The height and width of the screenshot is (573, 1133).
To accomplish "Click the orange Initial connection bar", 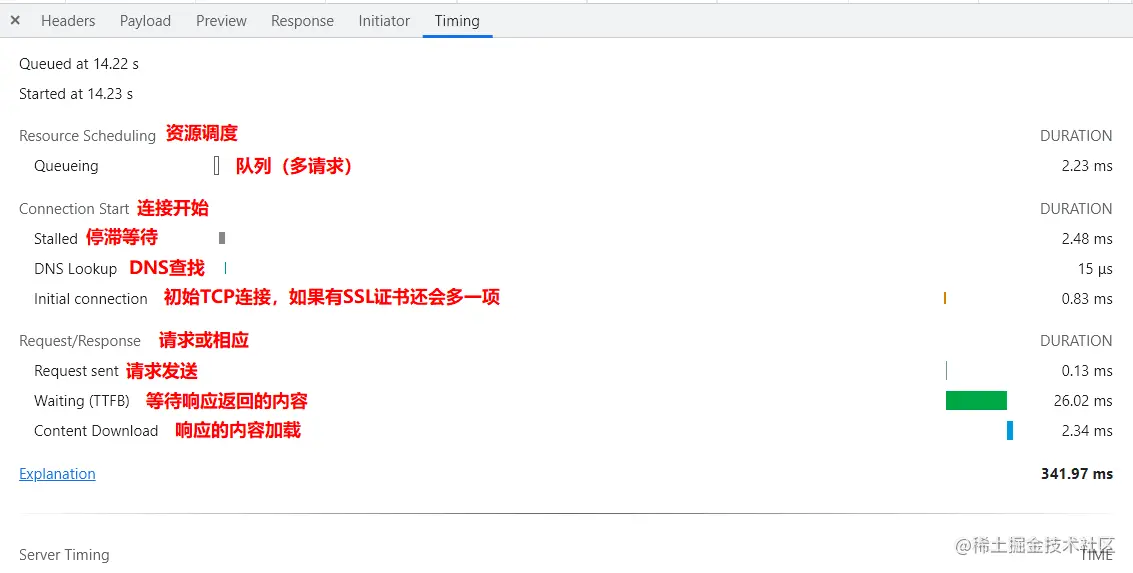I will pos(944,298).
